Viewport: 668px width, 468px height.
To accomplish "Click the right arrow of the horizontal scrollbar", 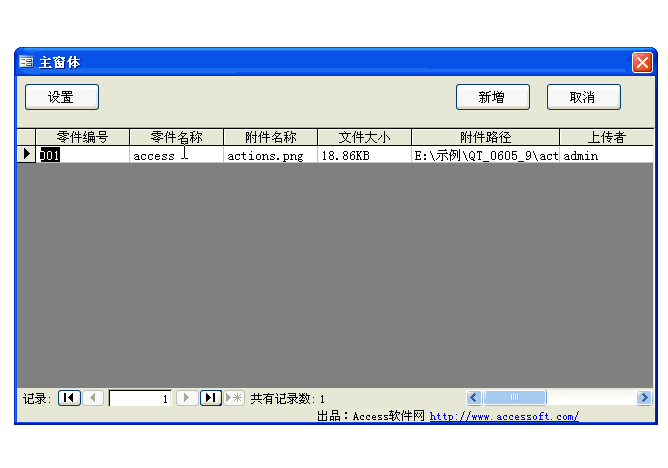I will [x=644, y=398].
